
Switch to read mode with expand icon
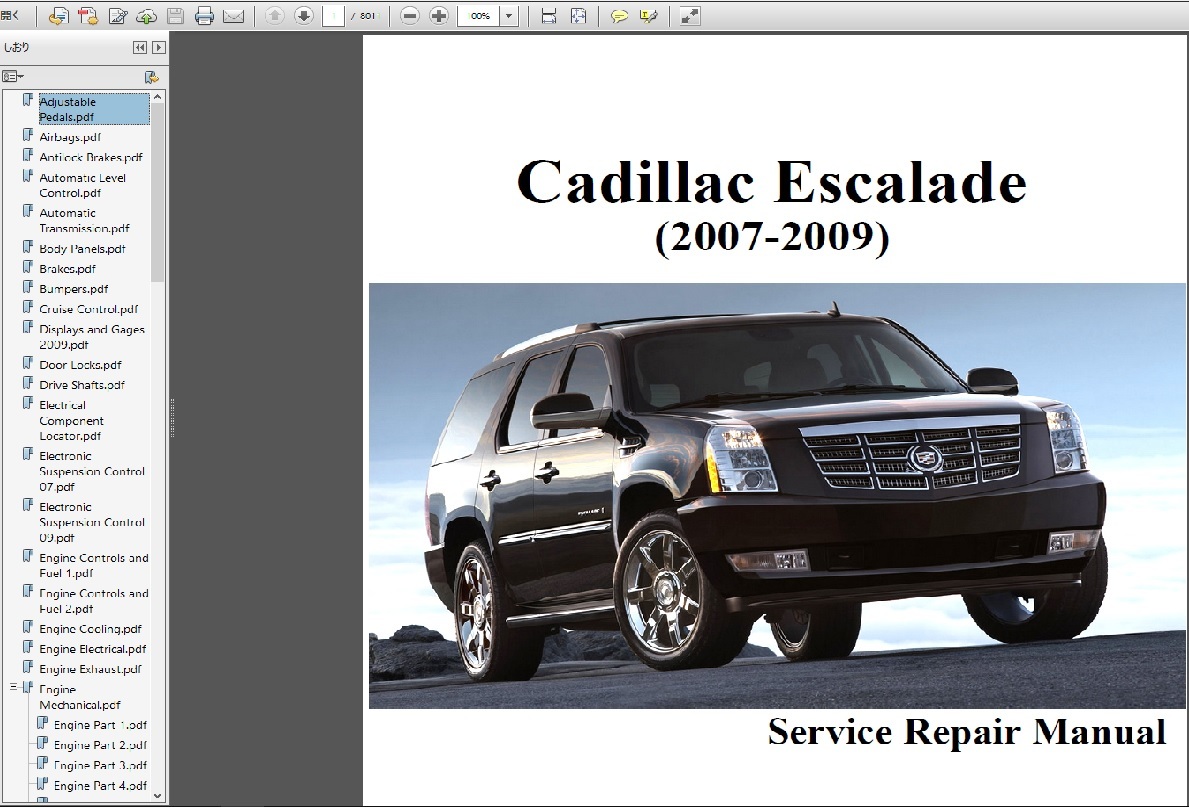pyautogui.click(x=689, y=15)
